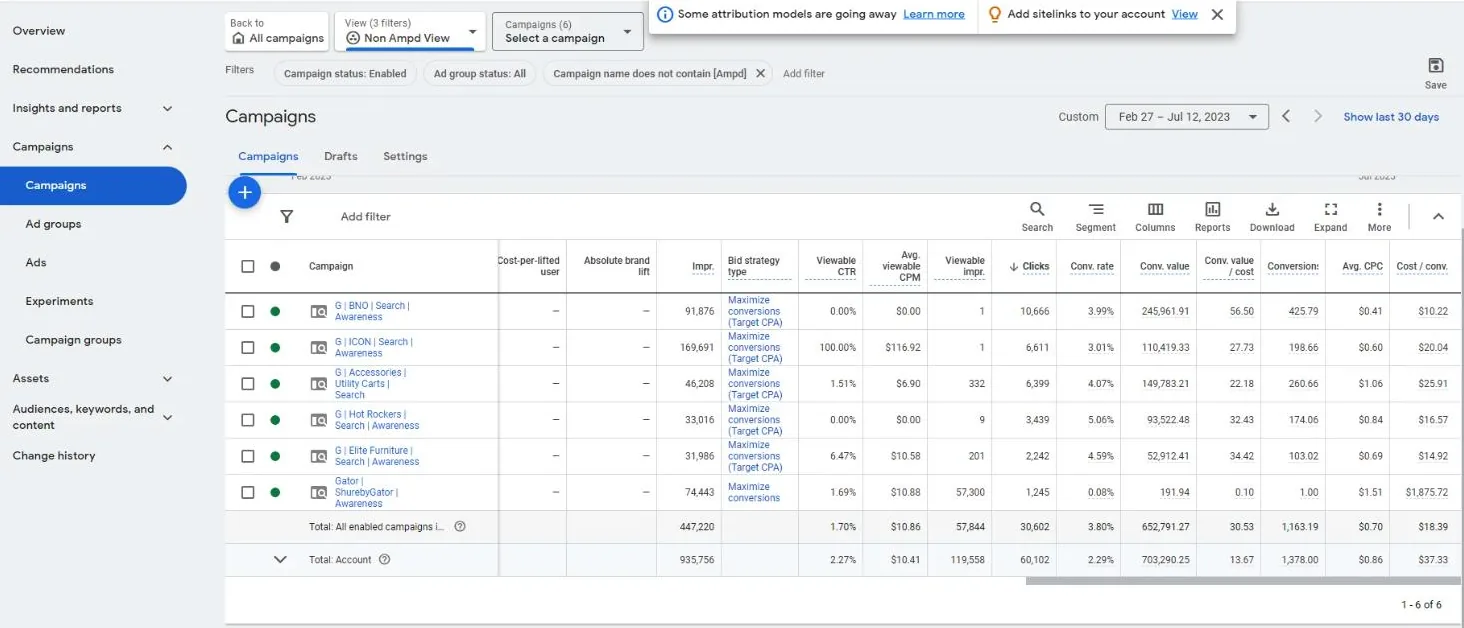Click Show last 30 days link
The height and width of the screenshot is (628, 1464).
coord(1391,117)
